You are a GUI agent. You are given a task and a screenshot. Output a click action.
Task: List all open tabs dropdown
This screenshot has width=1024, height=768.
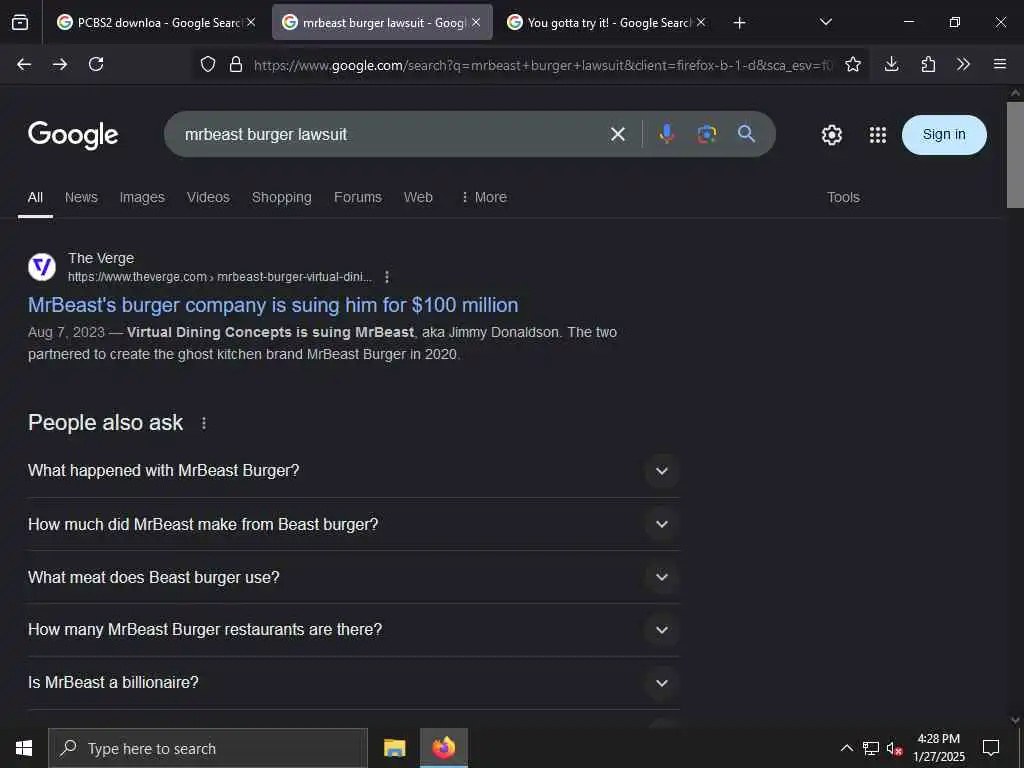(825, 22)
